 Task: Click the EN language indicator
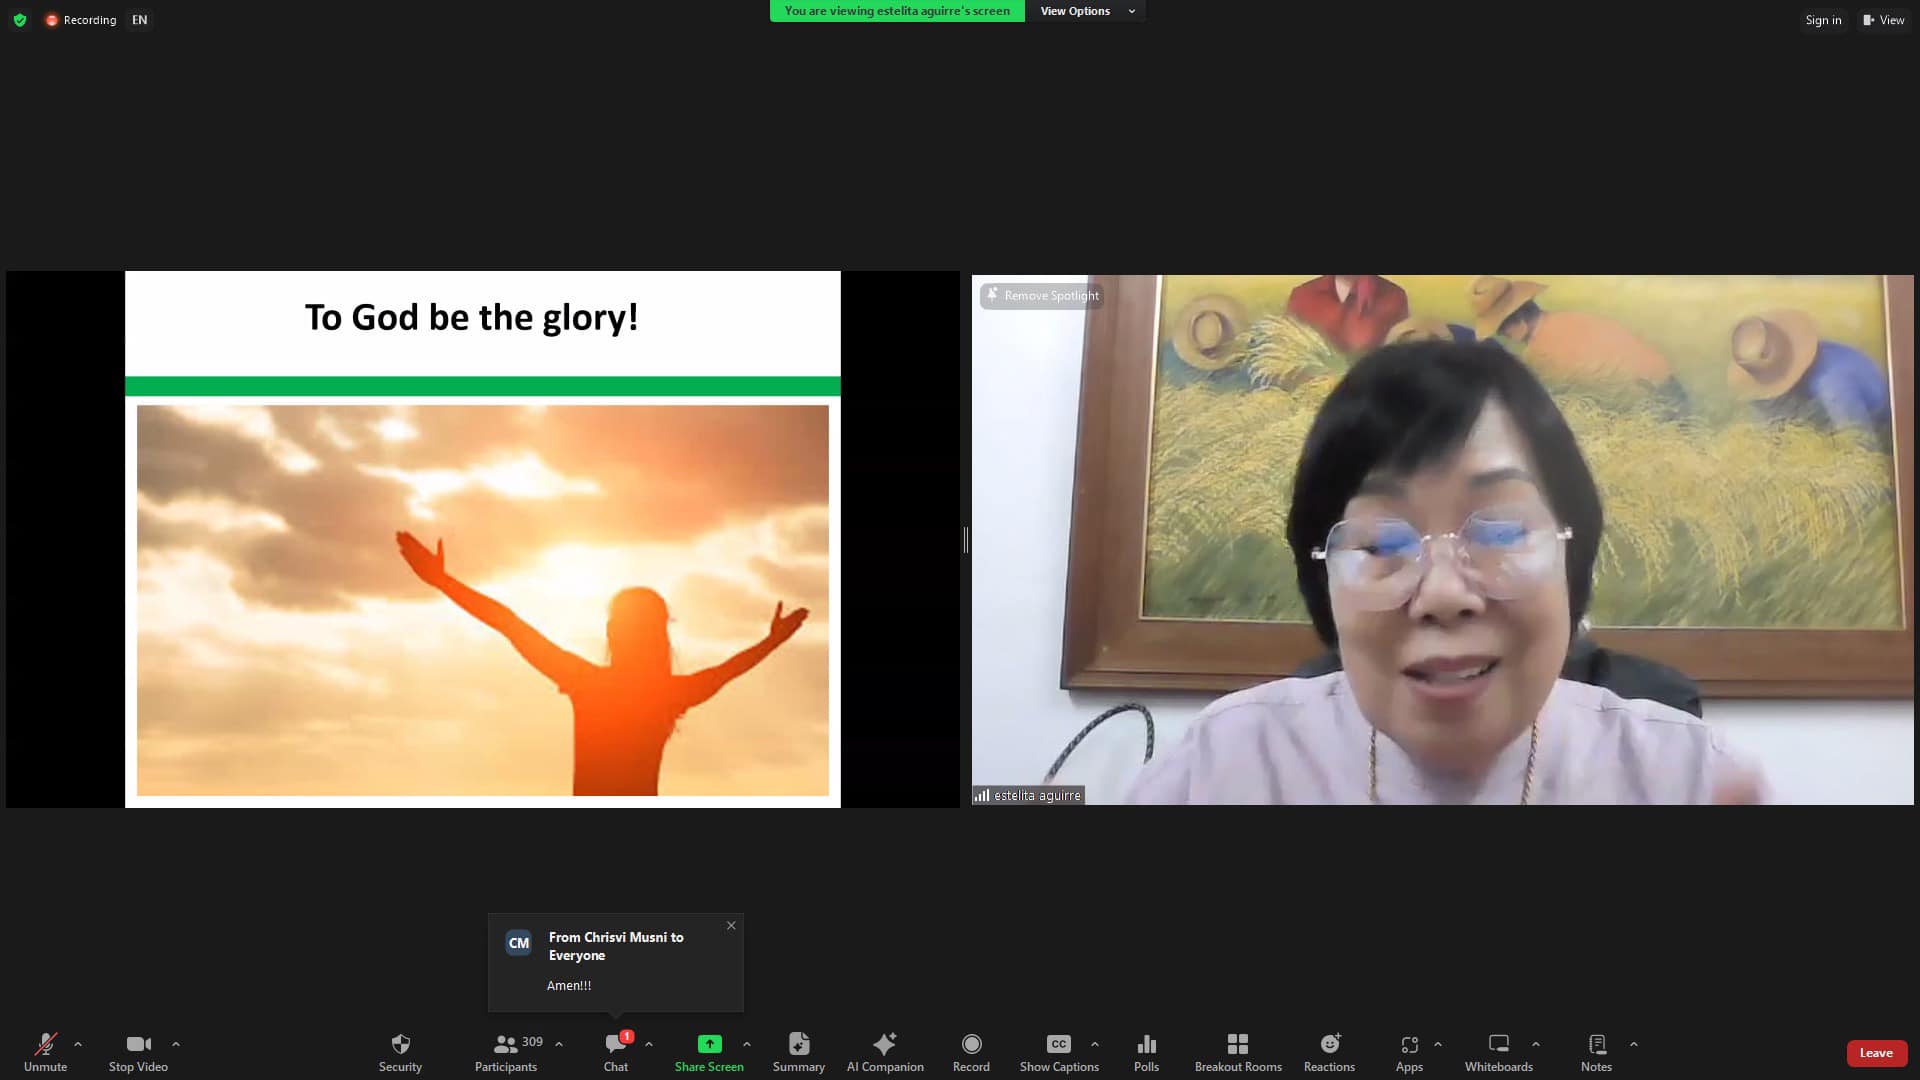tap(140, 20)
